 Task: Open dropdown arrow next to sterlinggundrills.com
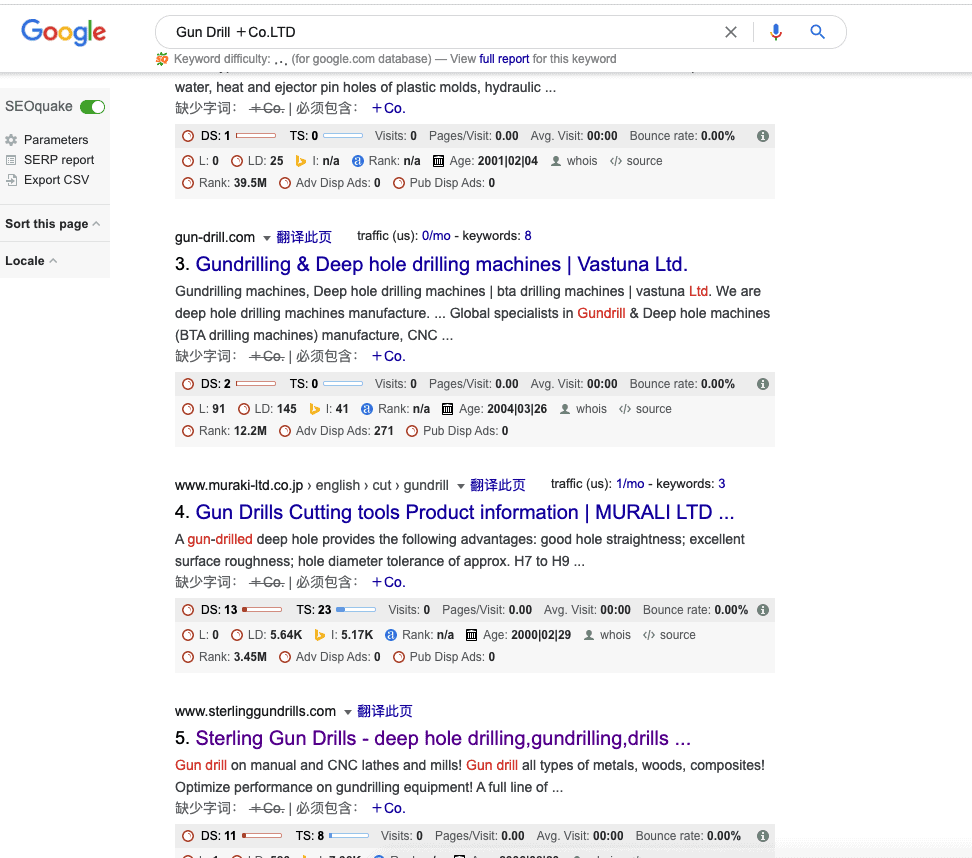pos(348,712)
